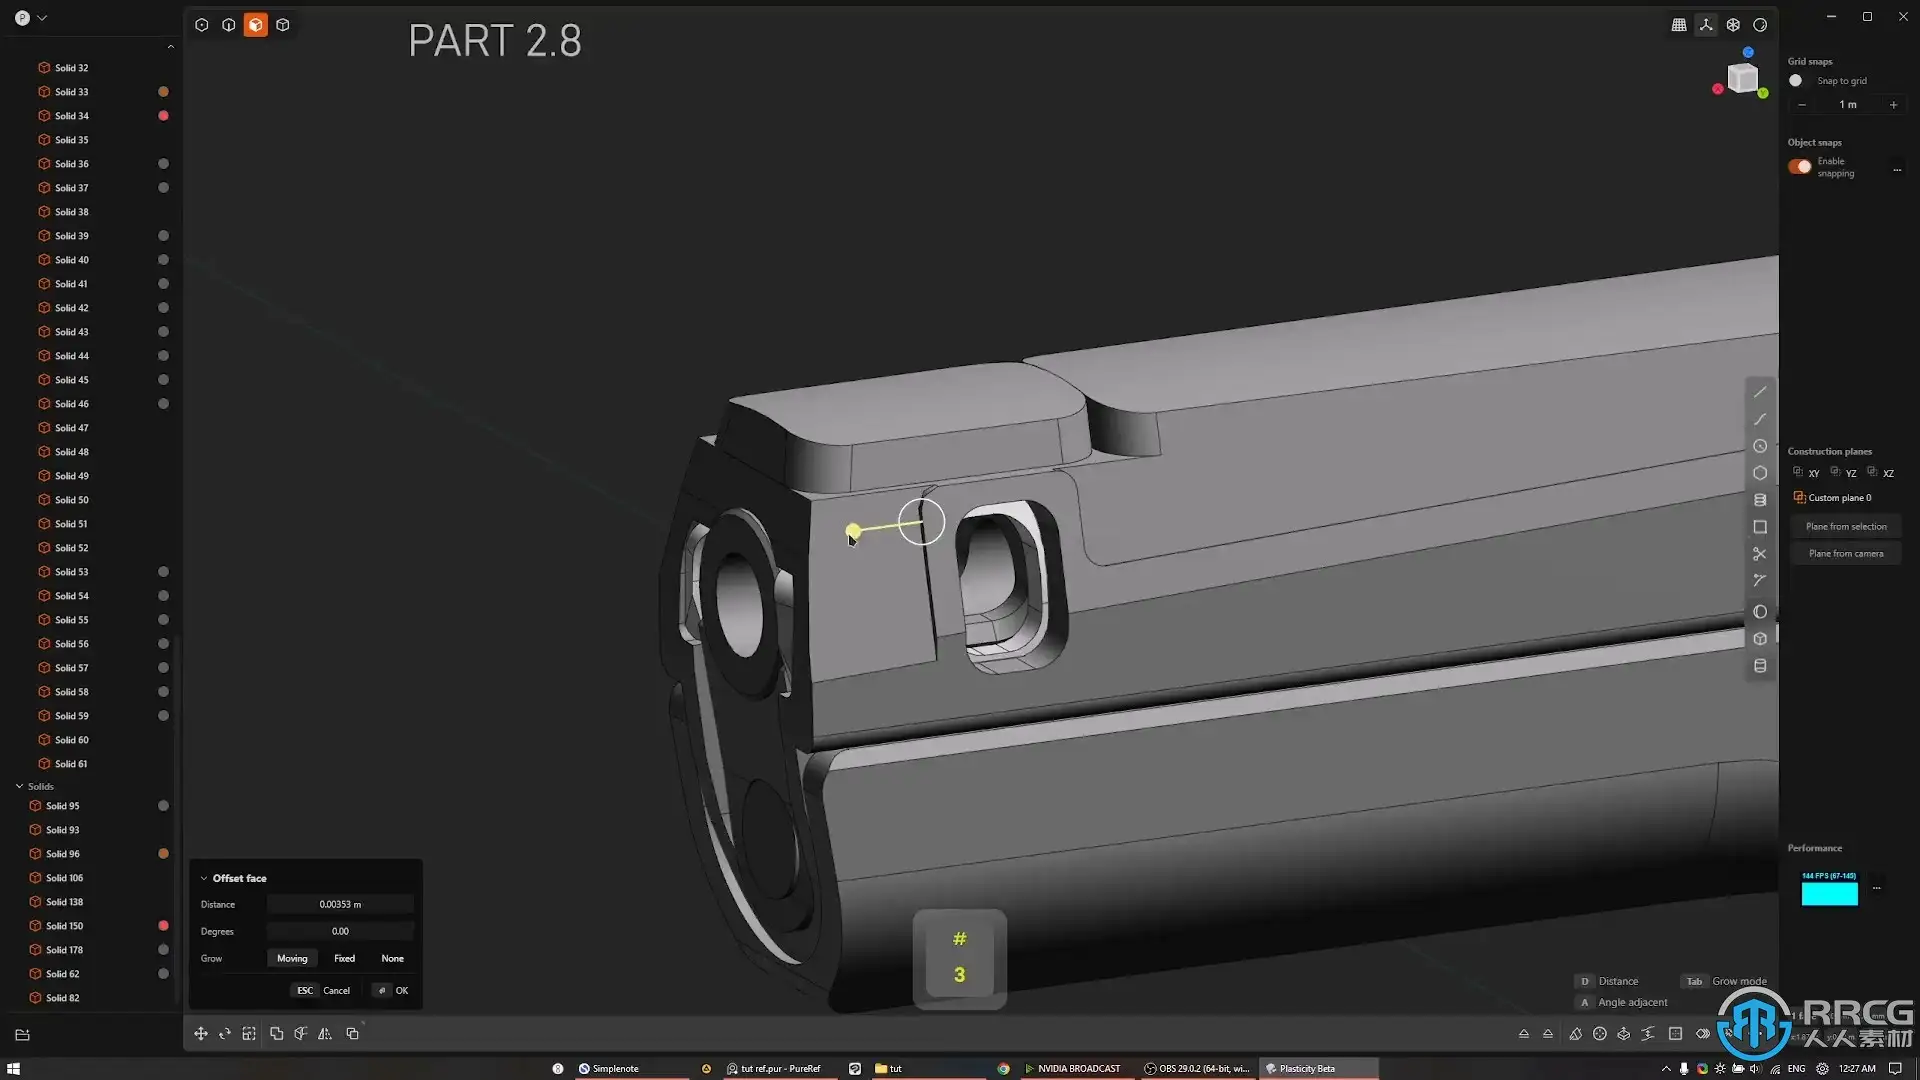This screenshot has width=1920, height=1080.
Task: Select the center Circle tool
Action: 1760,446
